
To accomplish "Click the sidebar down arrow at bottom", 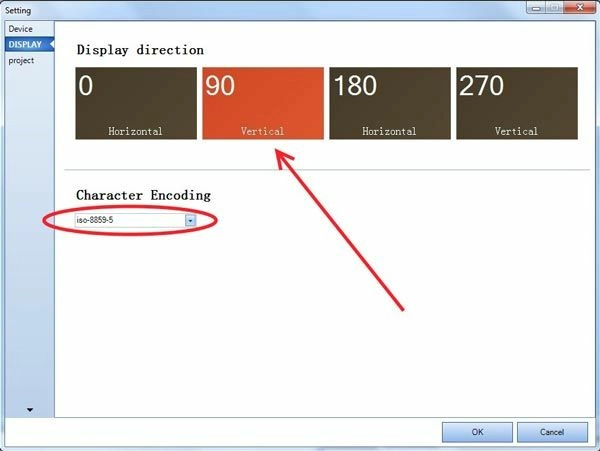I will (x=28, y=409).
